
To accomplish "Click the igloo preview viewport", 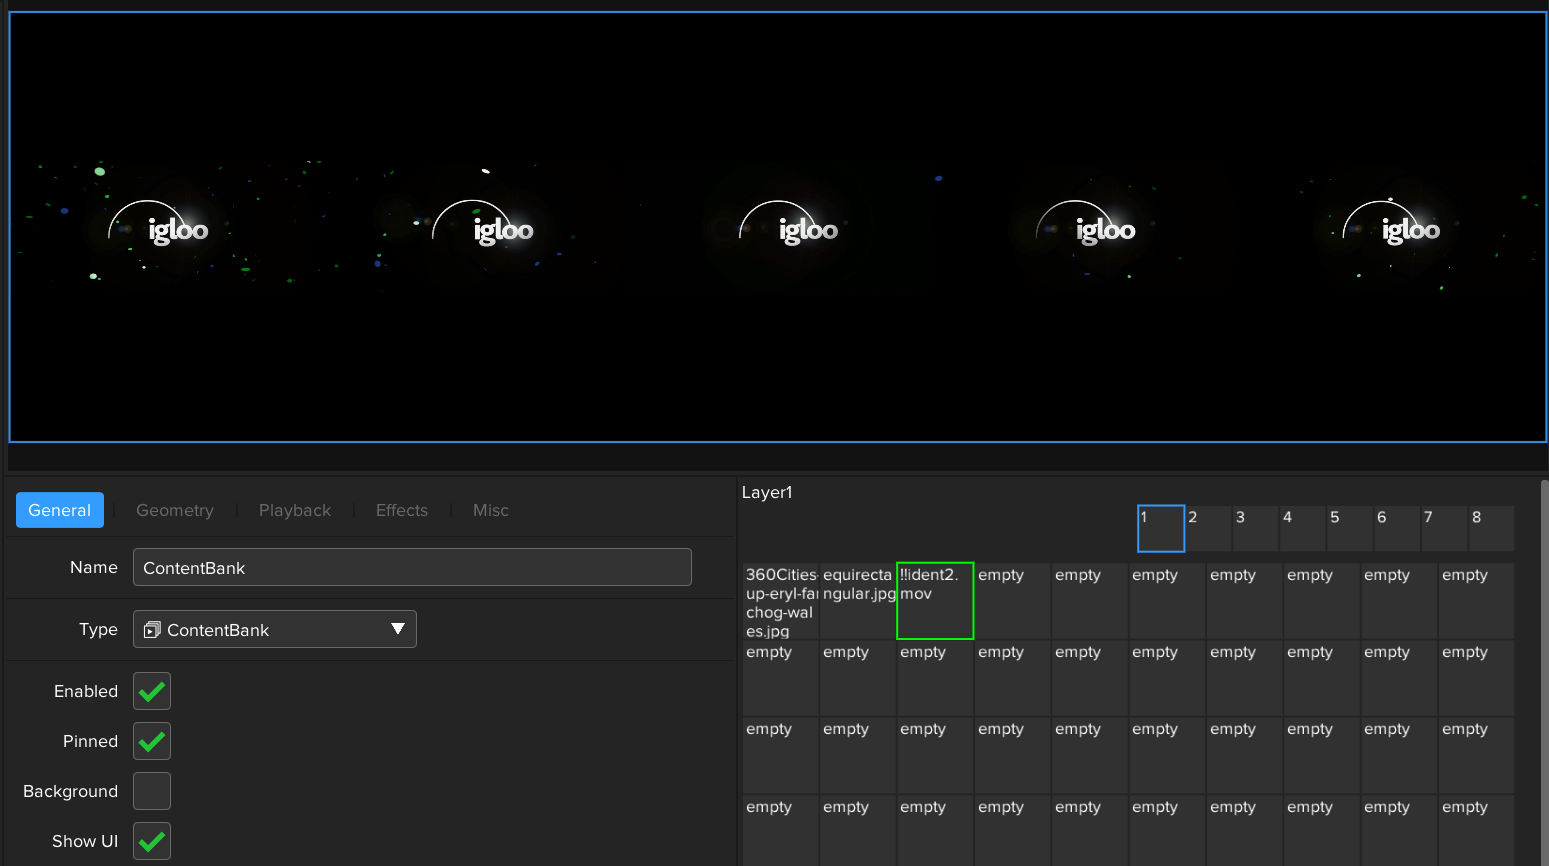I will coord(778,227).
